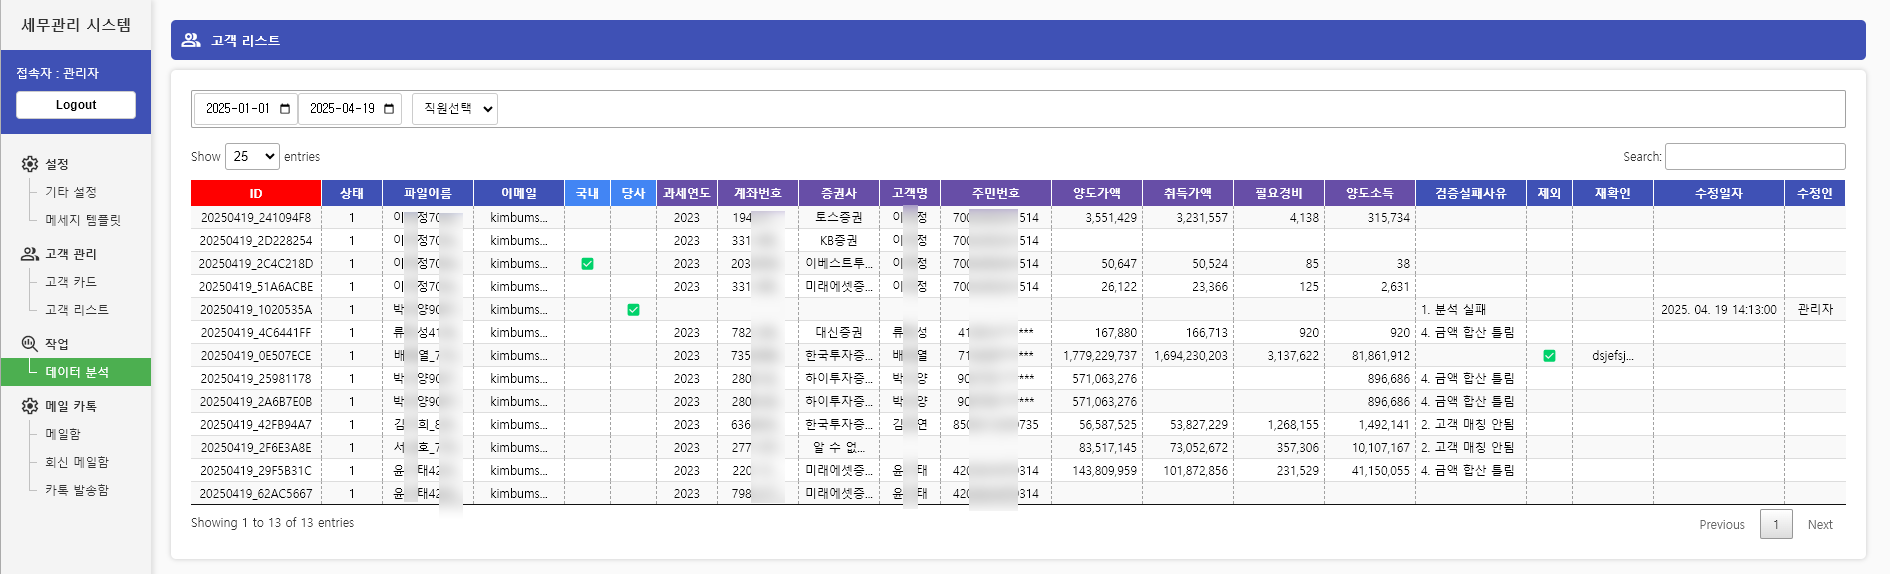
Task: Go to Previous page
Action: pos(1721,525)
